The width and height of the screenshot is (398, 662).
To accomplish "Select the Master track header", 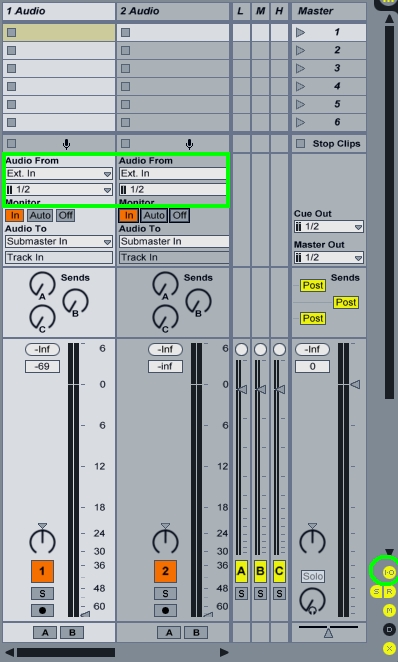I will [x=329, y=11].
